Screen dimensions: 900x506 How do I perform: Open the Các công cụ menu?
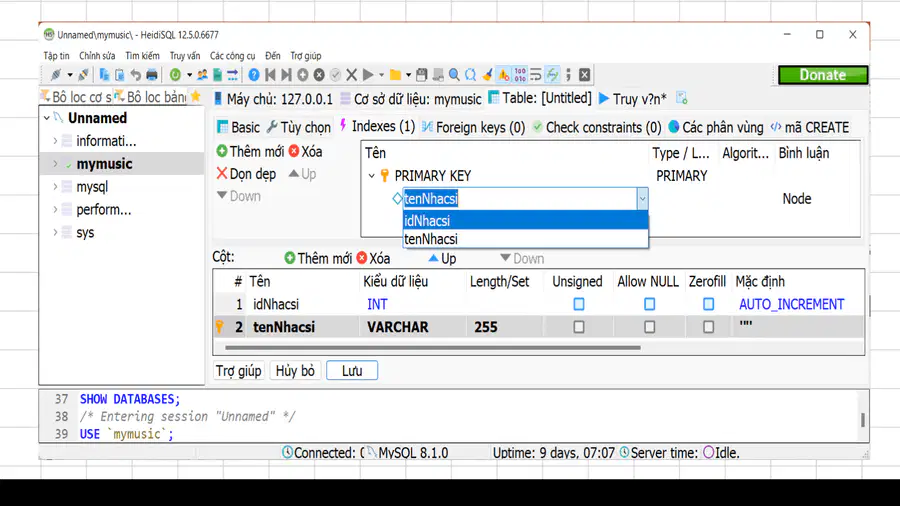tap(232, 56)
